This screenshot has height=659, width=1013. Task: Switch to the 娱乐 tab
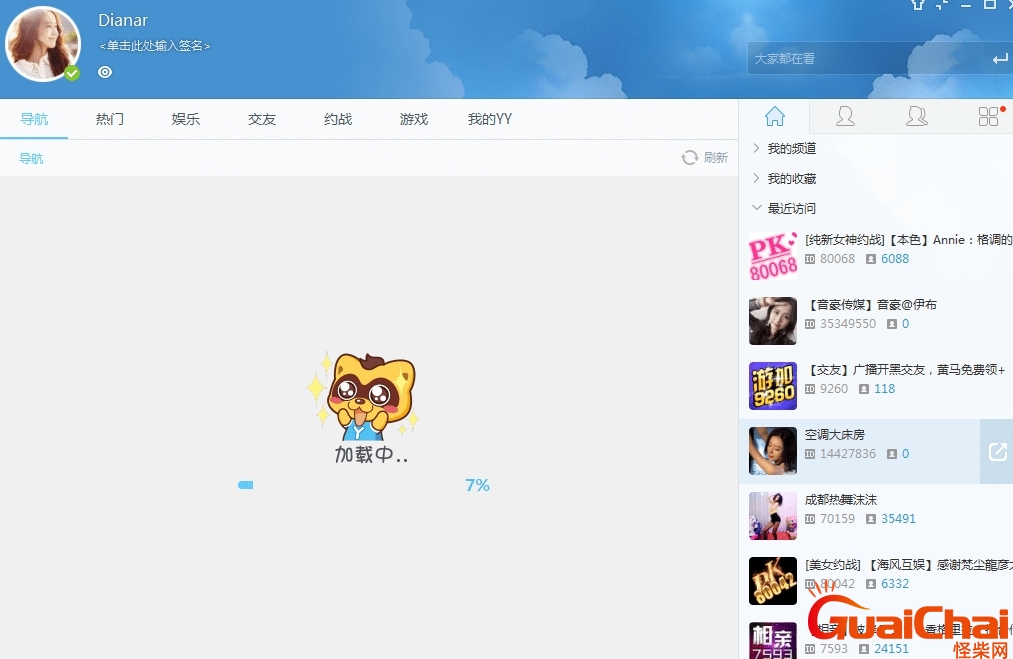[x=185, y=119]
